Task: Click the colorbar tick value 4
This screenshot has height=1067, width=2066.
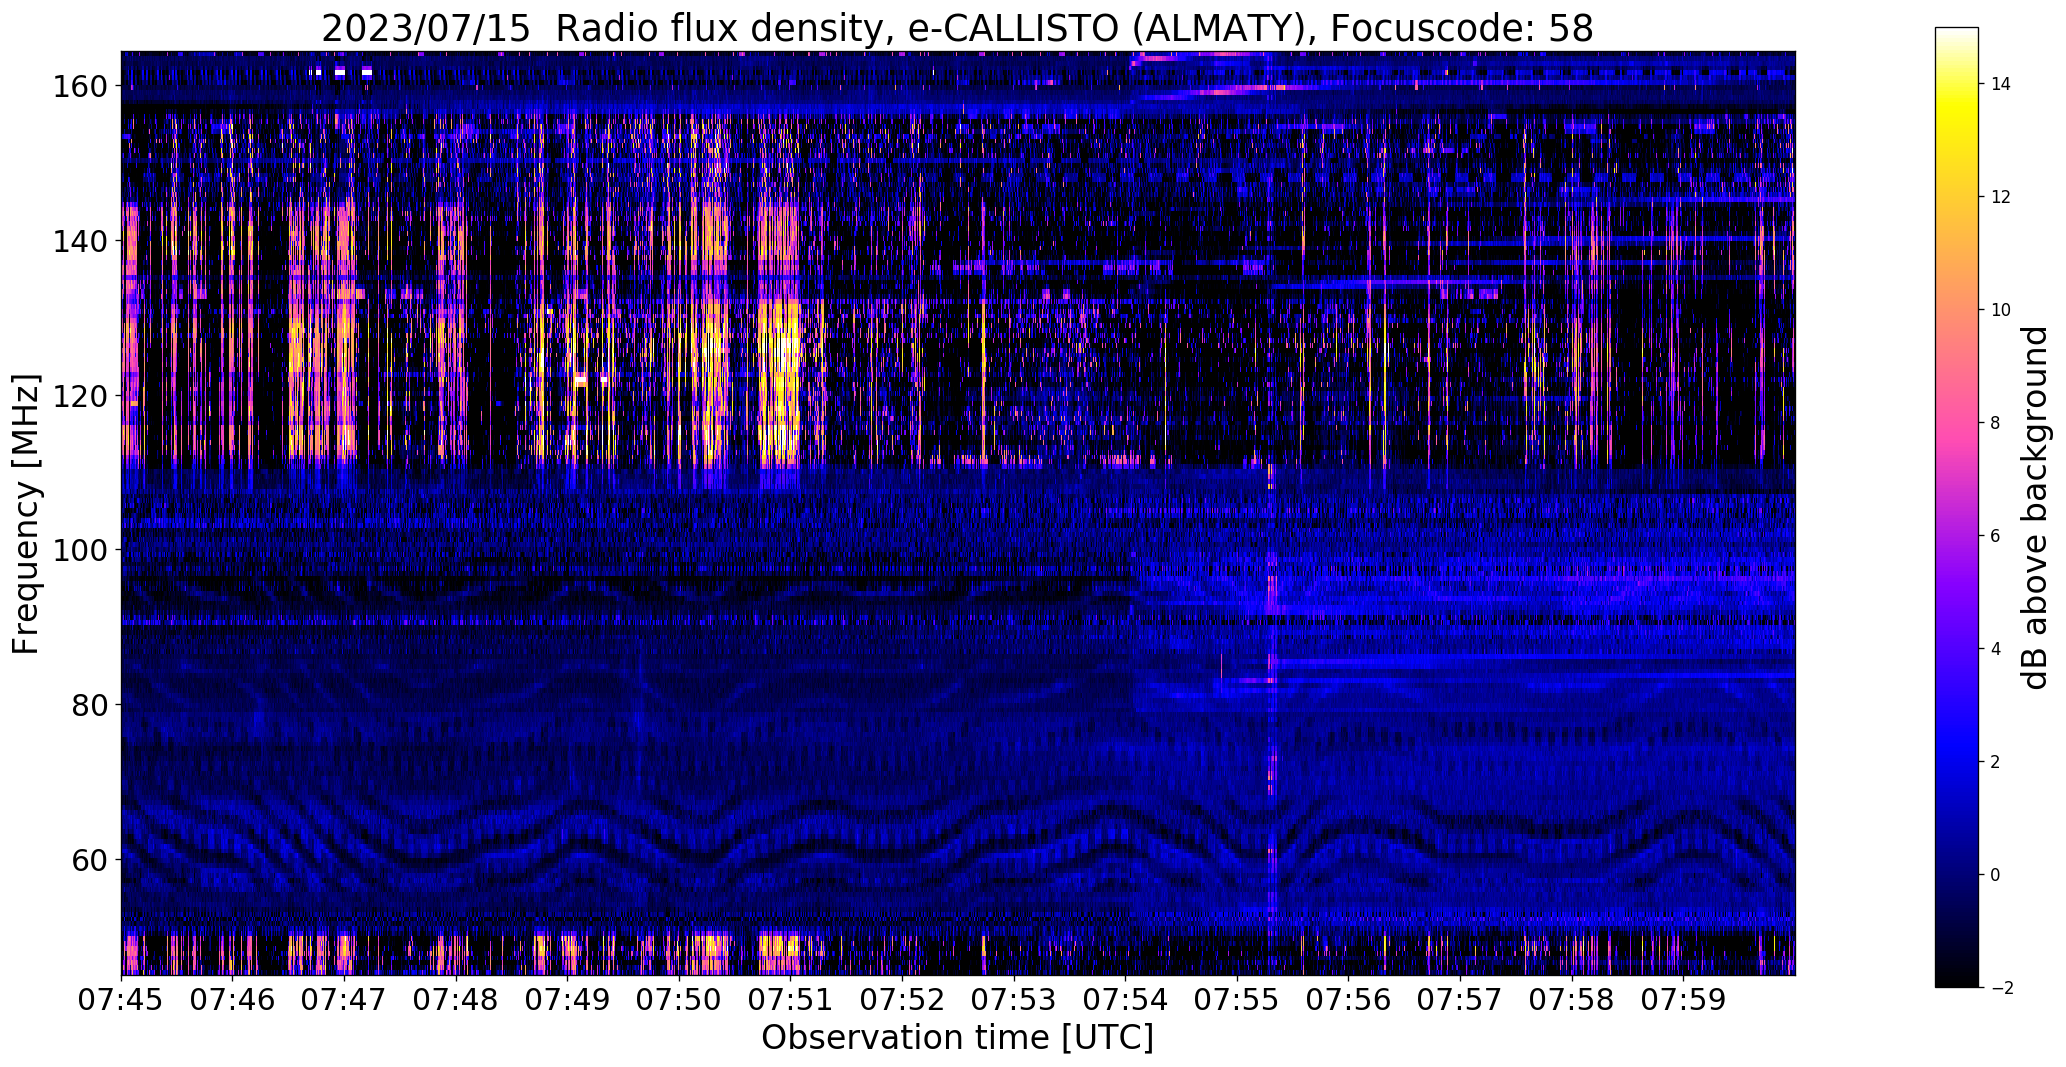Action: point(1996,649)
